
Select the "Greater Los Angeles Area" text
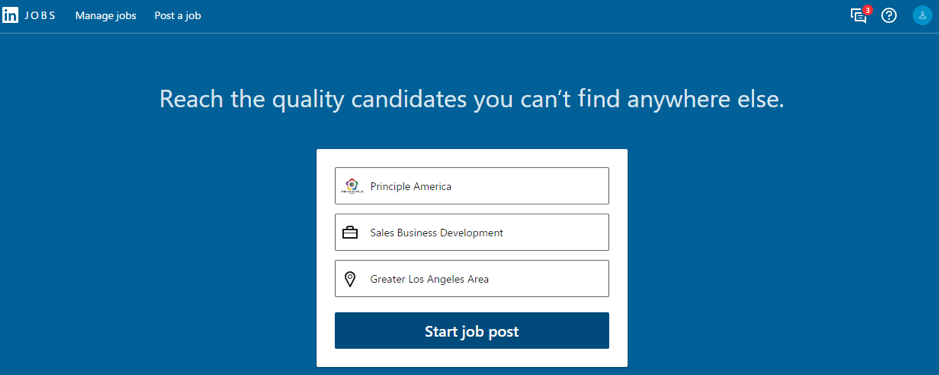[429, 279]
